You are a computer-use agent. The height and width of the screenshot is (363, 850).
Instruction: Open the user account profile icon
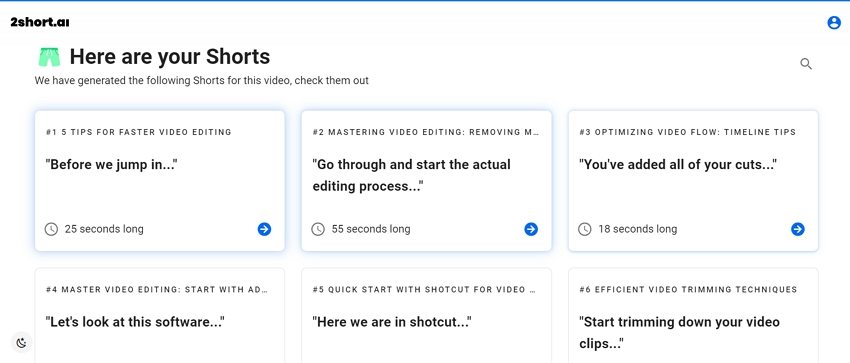(834, 23)
